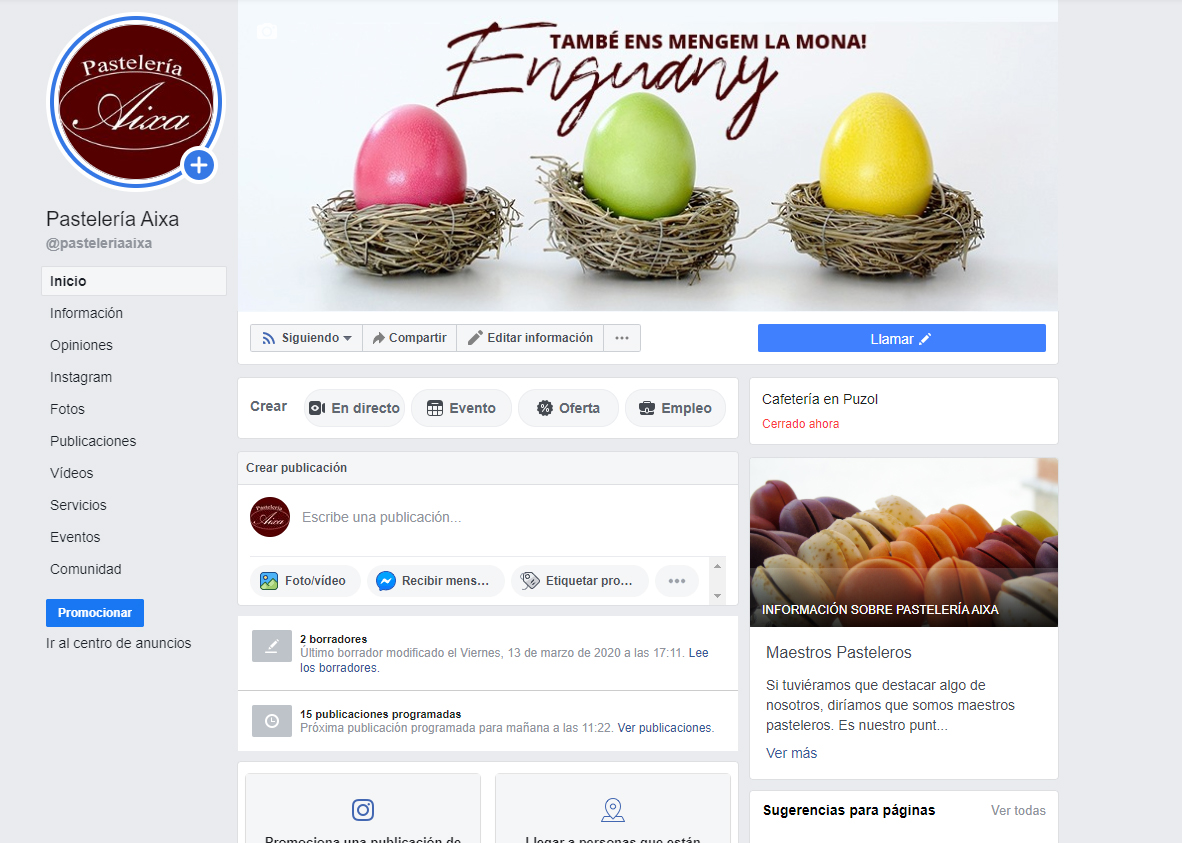Click the location pin icon card
The width and height of the screenshot is (1182, 843).
[x=613, y=810]
